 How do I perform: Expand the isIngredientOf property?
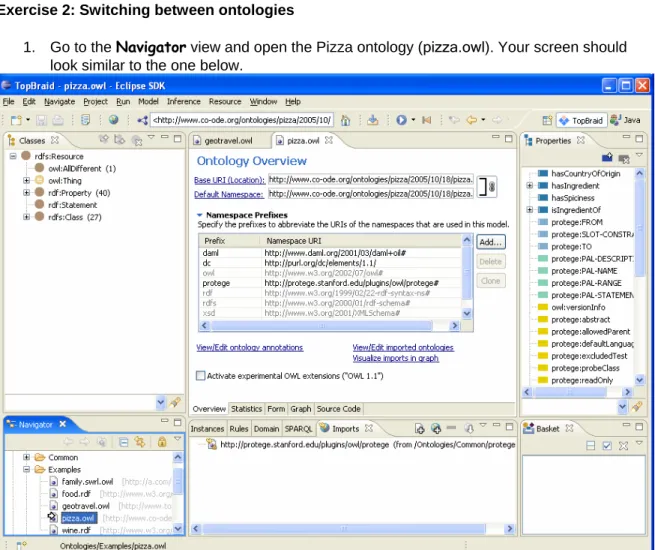pos(530,210)
